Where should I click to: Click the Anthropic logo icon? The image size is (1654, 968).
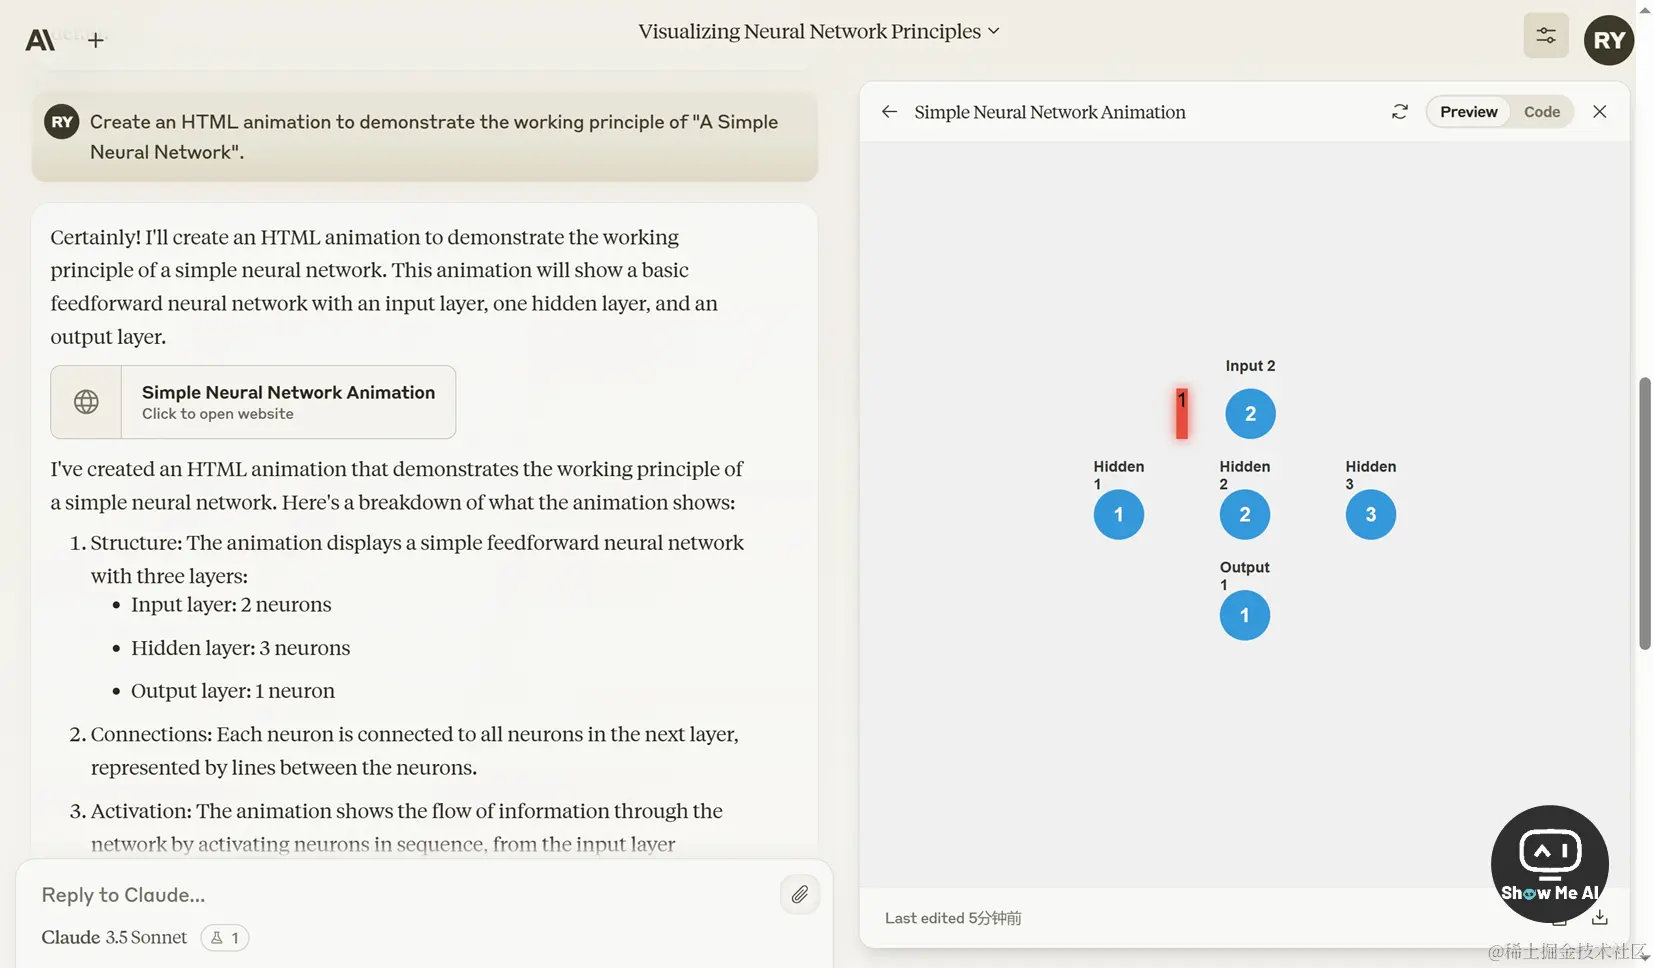[40, 40]
